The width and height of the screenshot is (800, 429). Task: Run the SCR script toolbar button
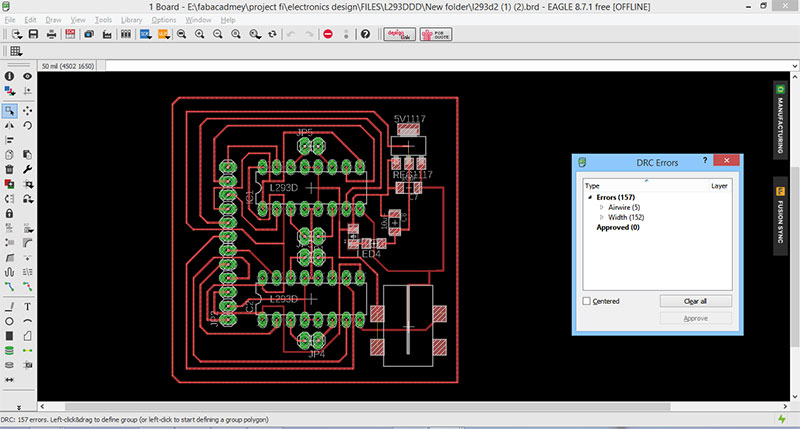click(145, 34)
